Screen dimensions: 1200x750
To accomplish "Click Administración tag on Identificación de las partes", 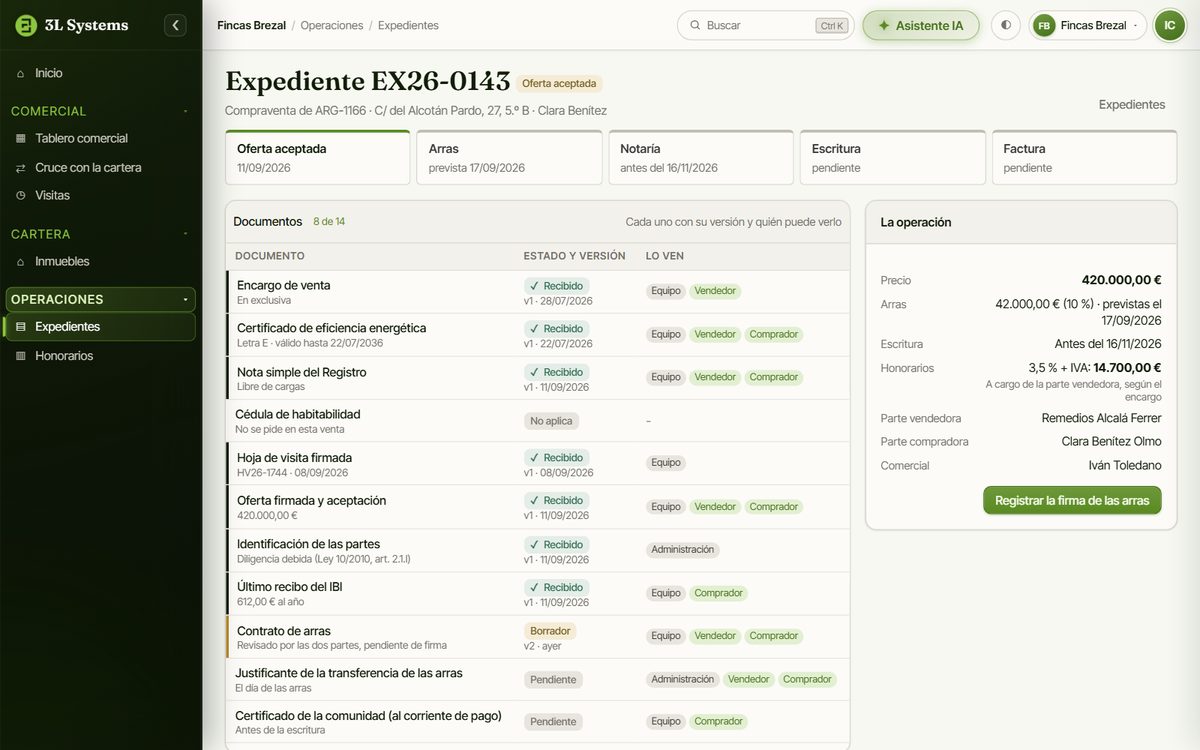I will tap(683, 549).
